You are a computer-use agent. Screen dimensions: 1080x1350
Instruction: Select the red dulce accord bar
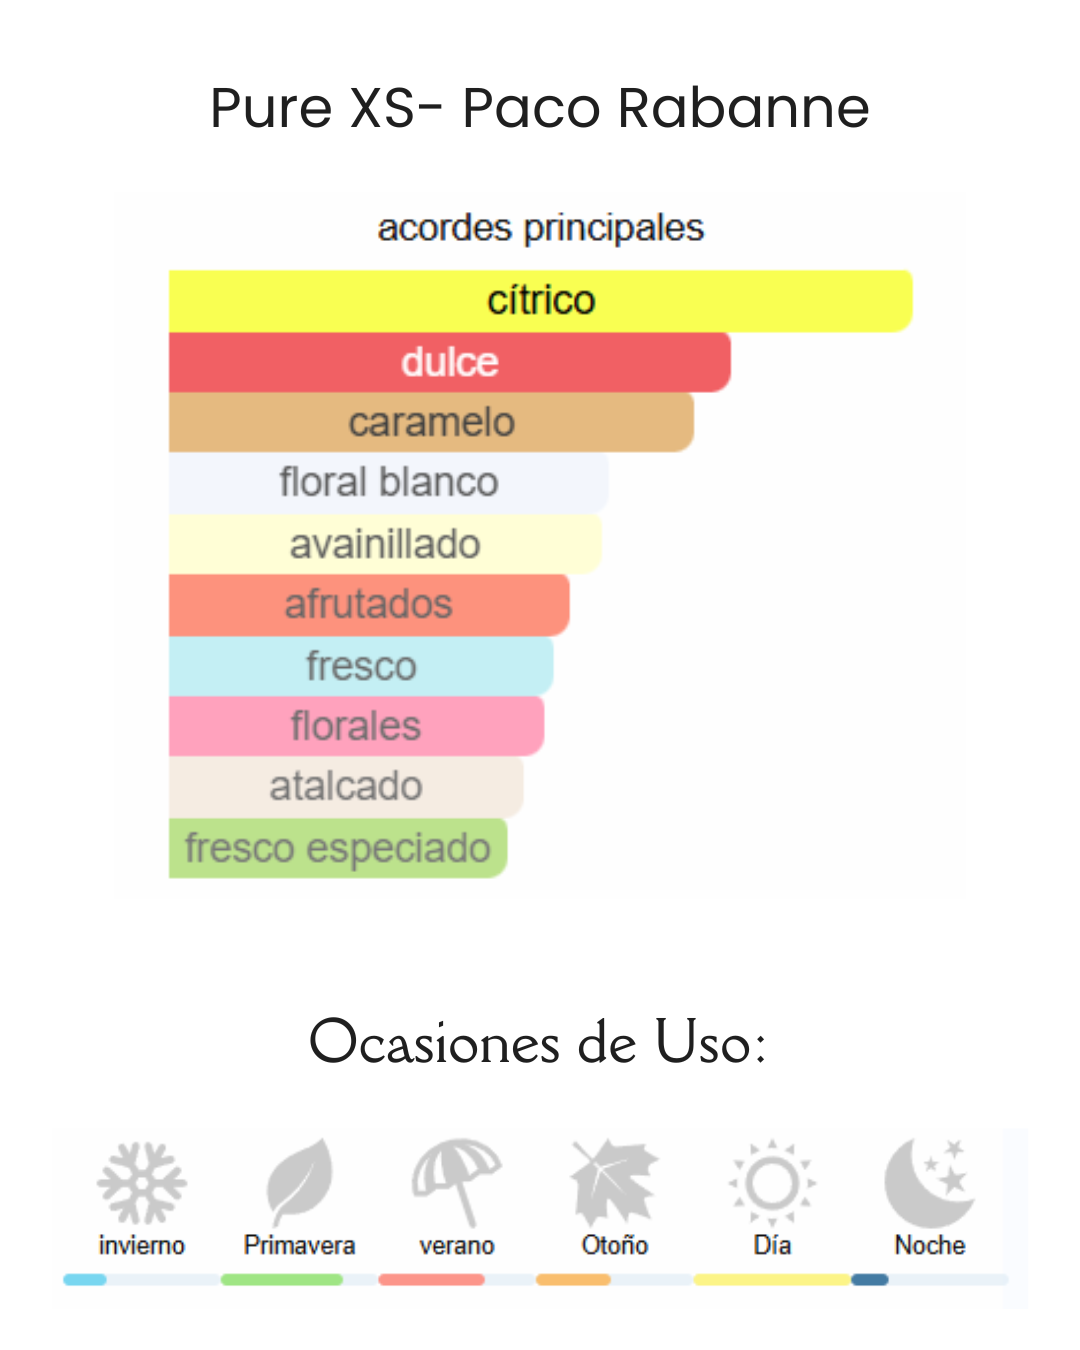449,362
